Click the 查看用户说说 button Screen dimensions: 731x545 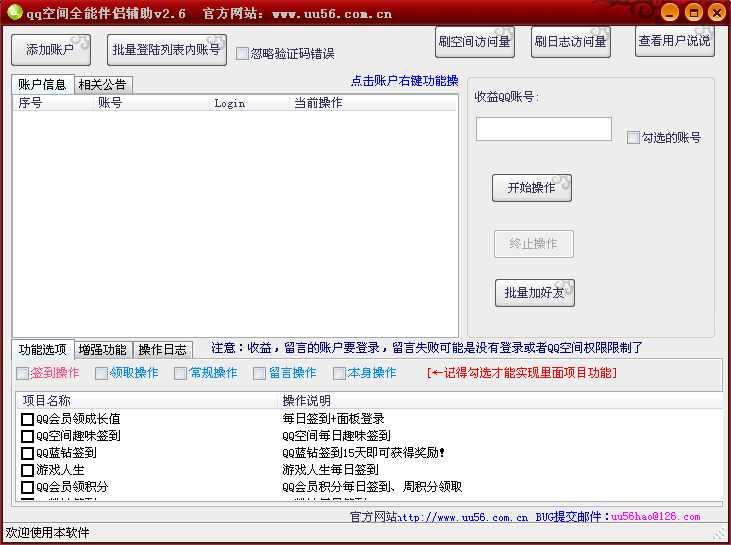click(x=675, y=41)
